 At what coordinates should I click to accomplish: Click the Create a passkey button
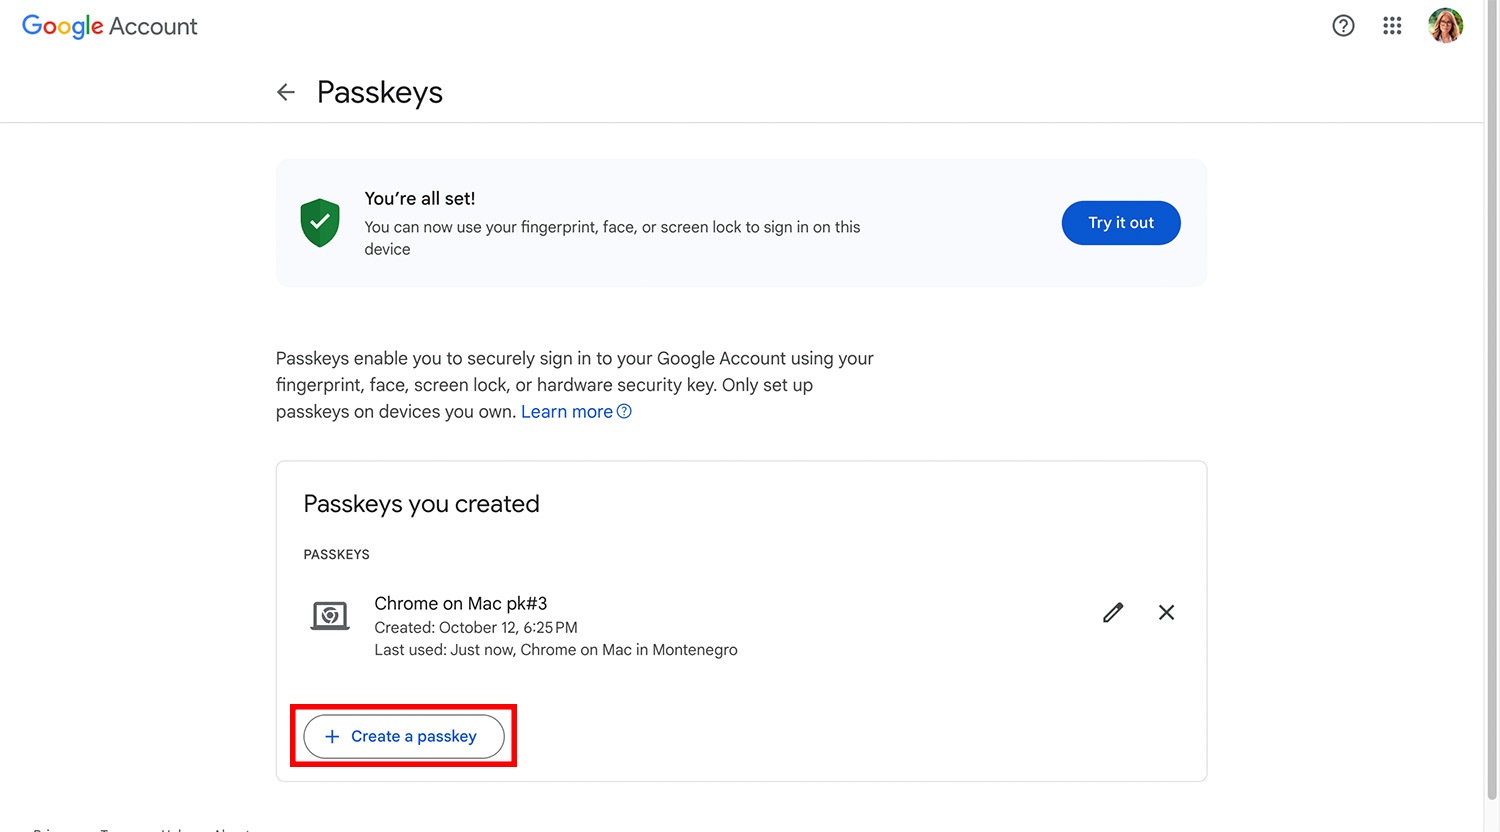pyautogui.click(x=404, y=736)
